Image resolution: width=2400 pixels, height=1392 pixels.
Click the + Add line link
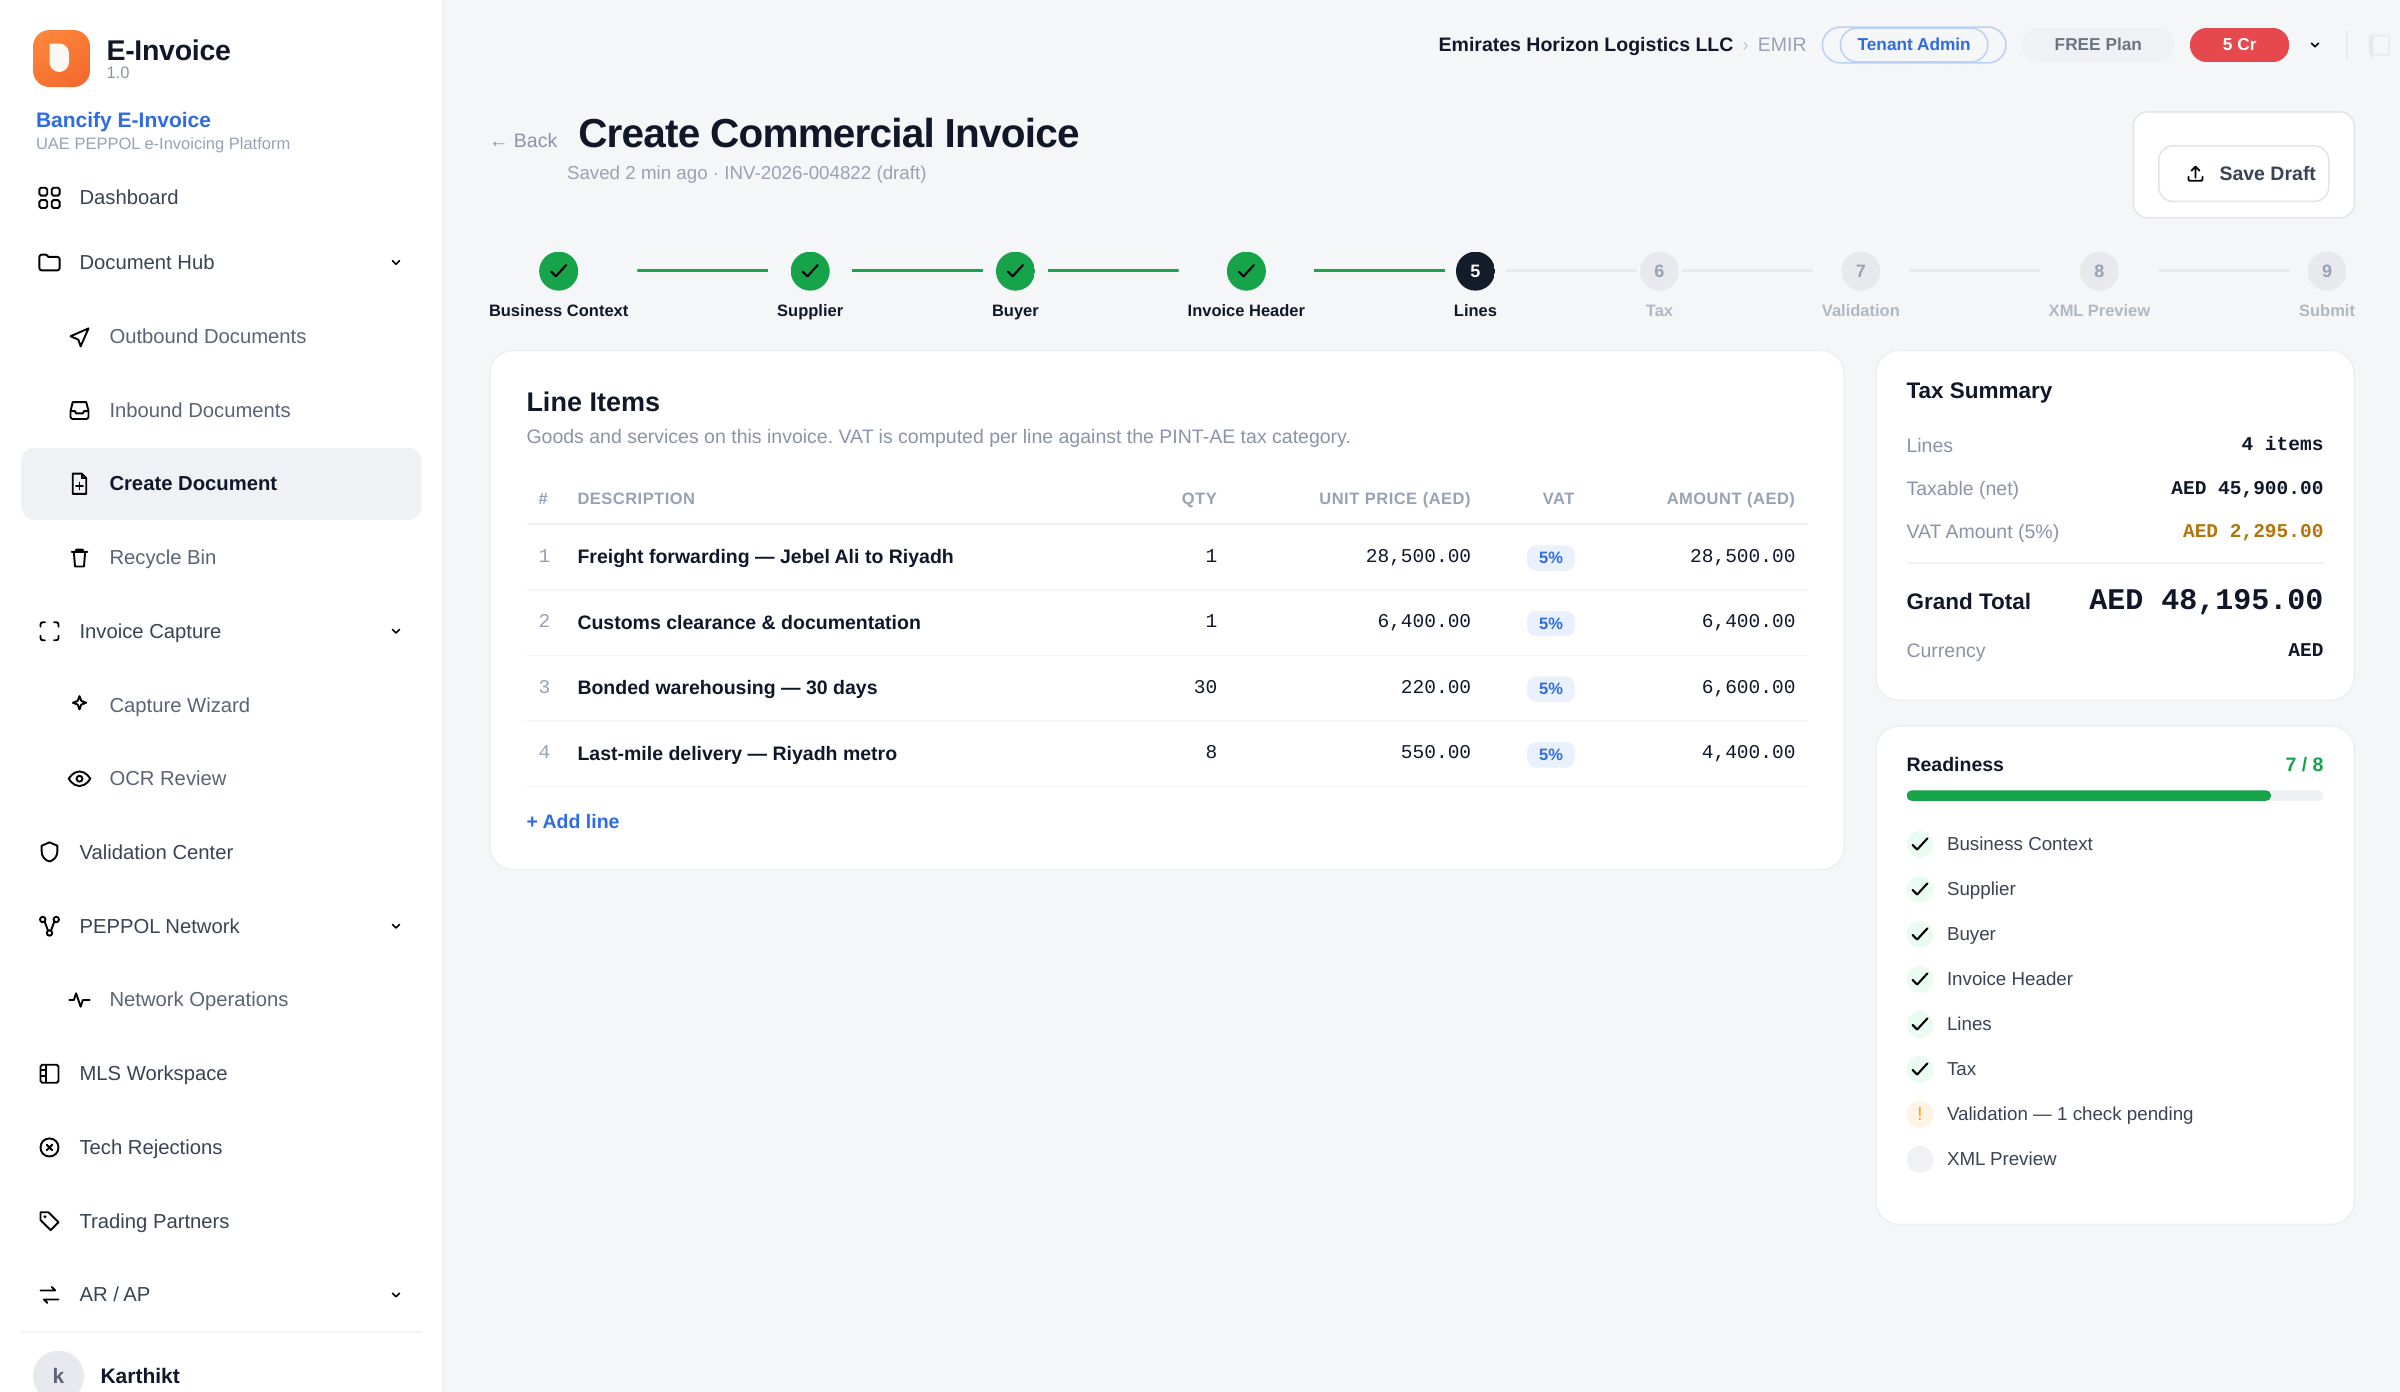573,821
